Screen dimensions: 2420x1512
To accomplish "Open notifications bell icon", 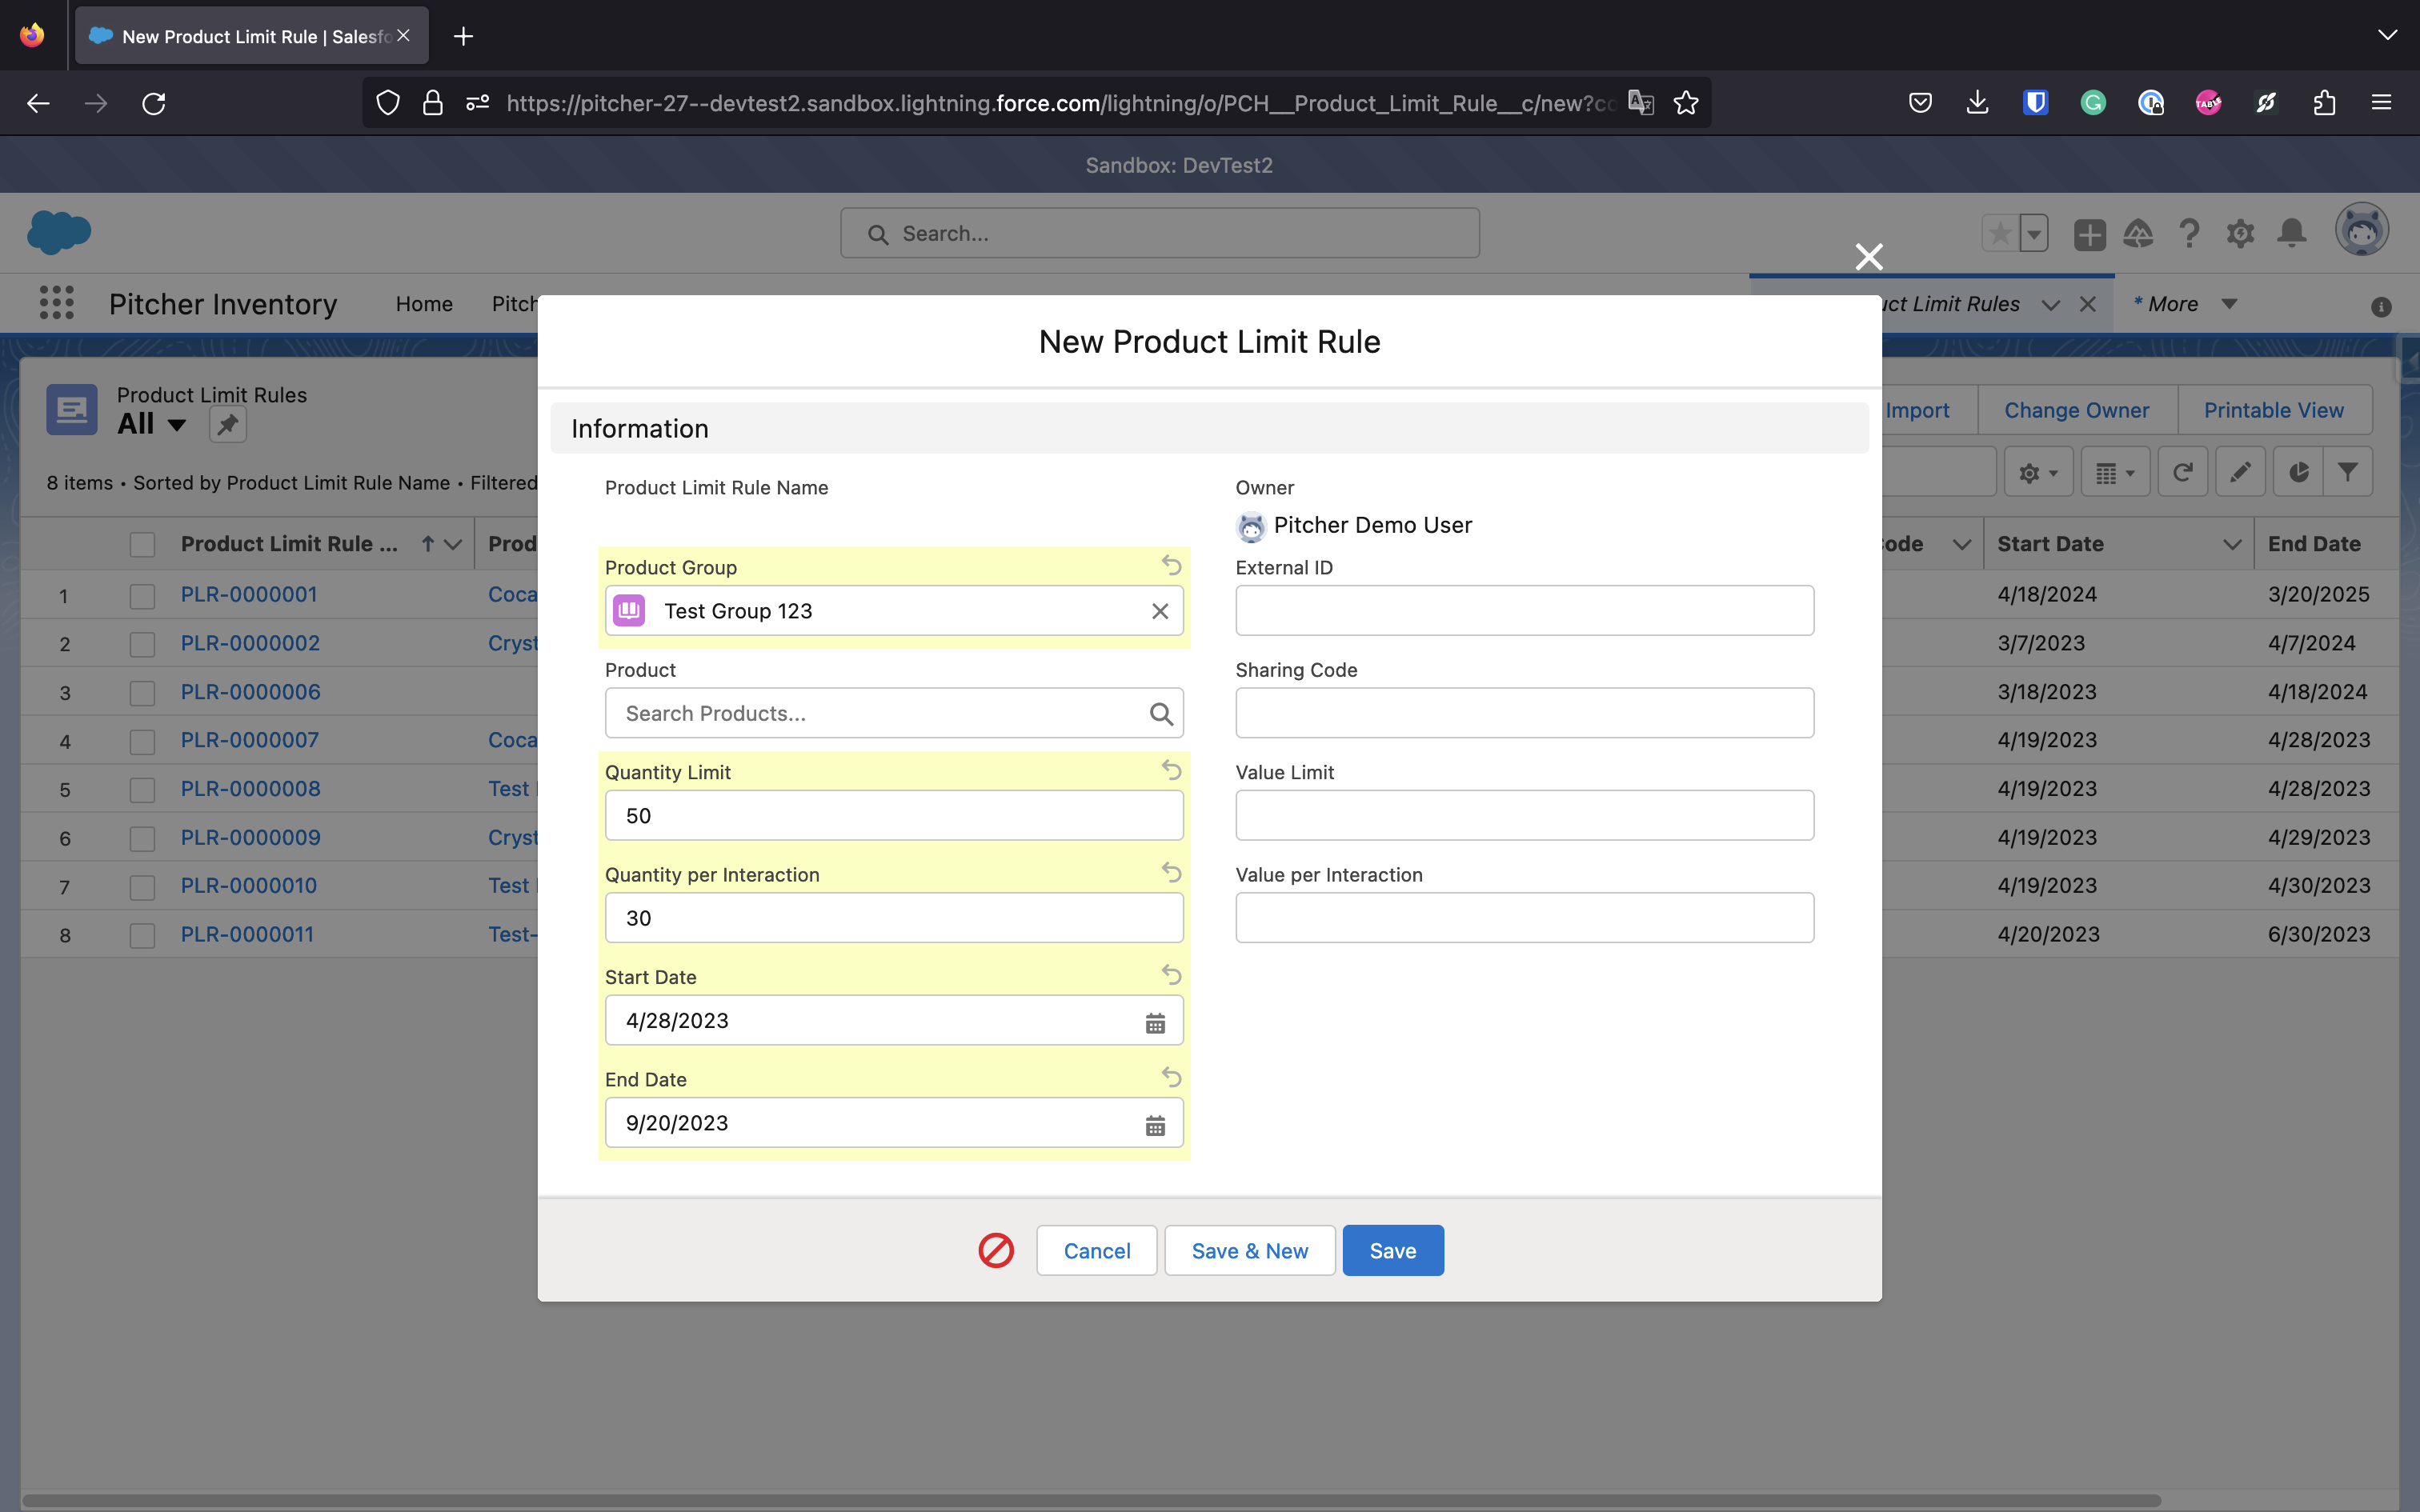I will (2291, 234).
